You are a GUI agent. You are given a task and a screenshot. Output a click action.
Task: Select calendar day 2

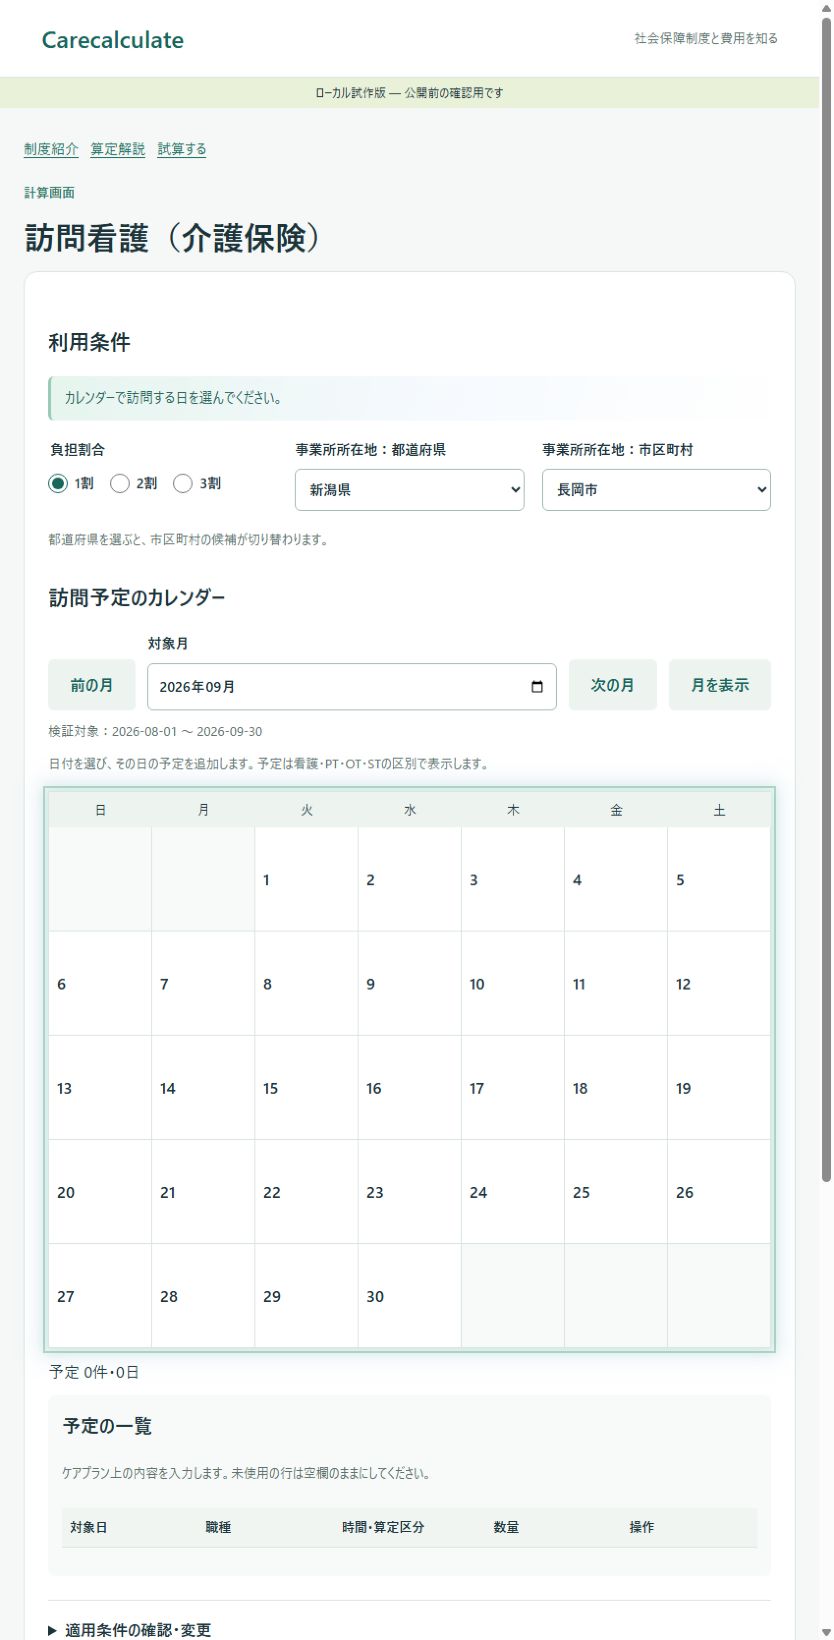click(x=409, y=879)
